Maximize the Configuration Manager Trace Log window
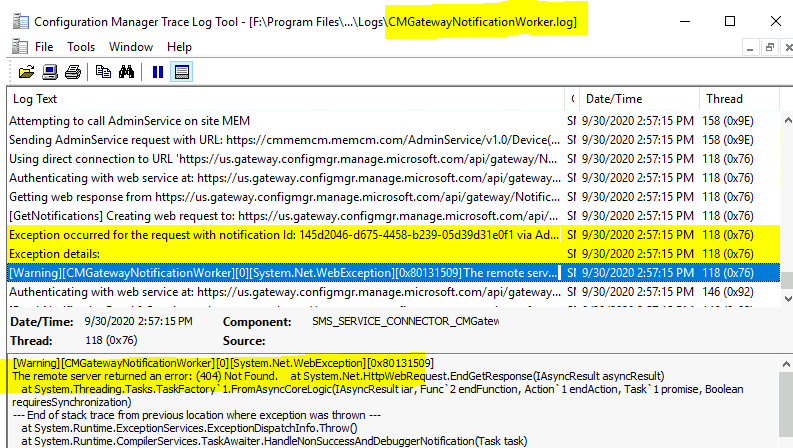Image resolution: width=793 pixels, height=448 pixels. (x=730, y=21)
